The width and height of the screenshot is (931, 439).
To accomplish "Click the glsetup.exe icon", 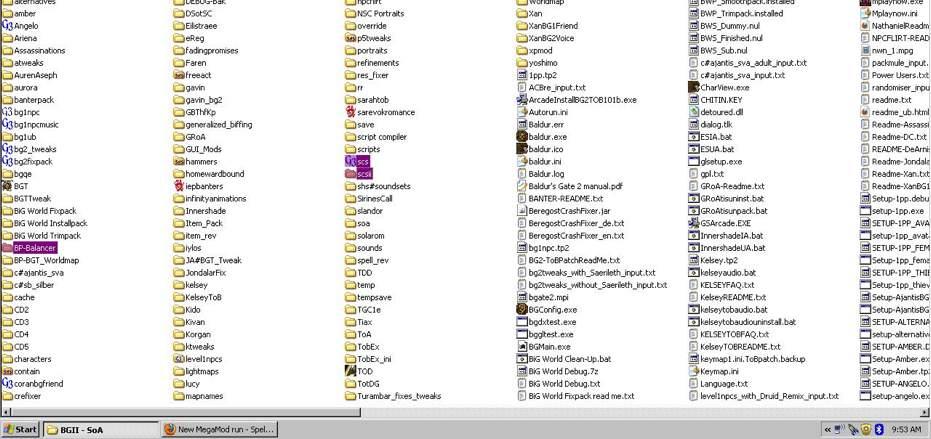I will [694, 161].
